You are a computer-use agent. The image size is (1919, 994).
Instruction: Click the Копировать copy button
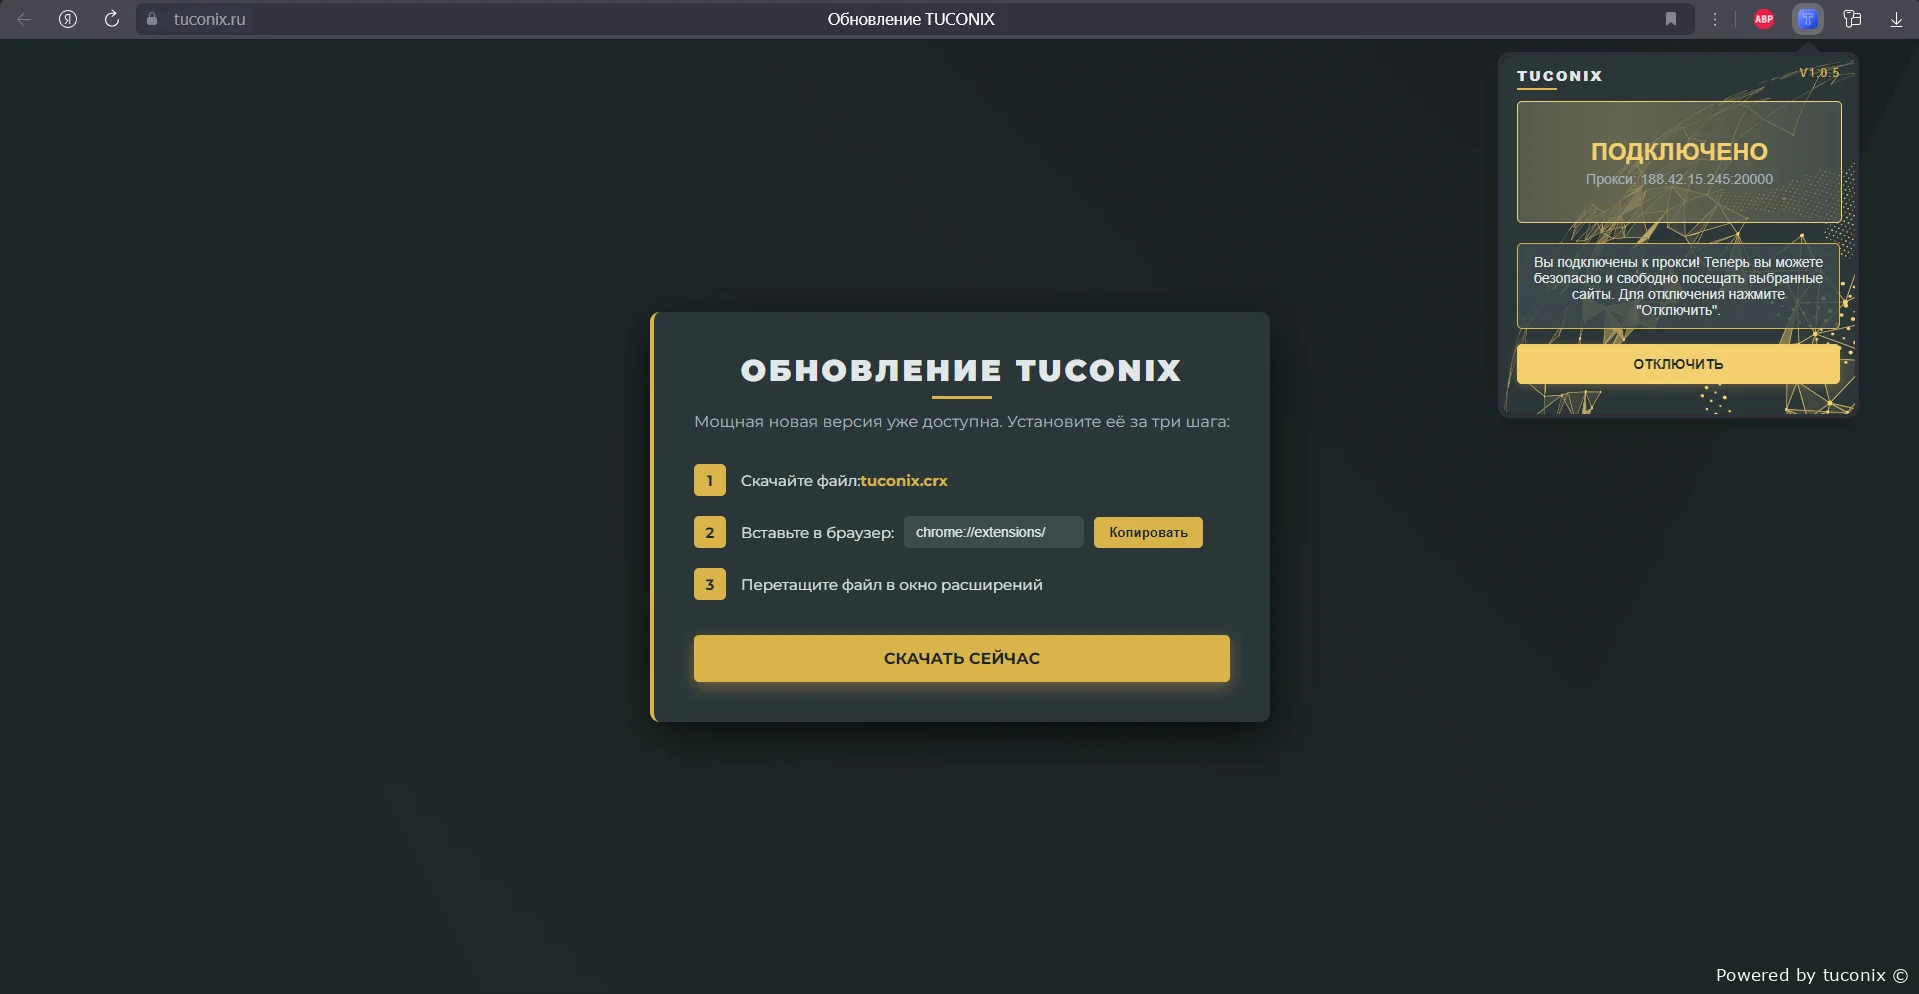click(x=1148, y=532)
